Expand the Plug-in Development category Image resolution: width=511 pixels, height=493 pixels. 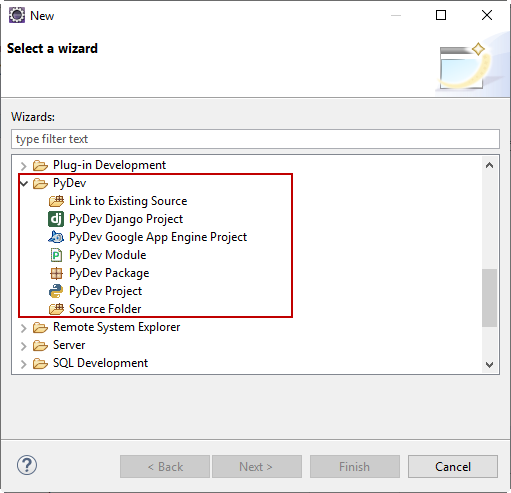pos(24,166)
